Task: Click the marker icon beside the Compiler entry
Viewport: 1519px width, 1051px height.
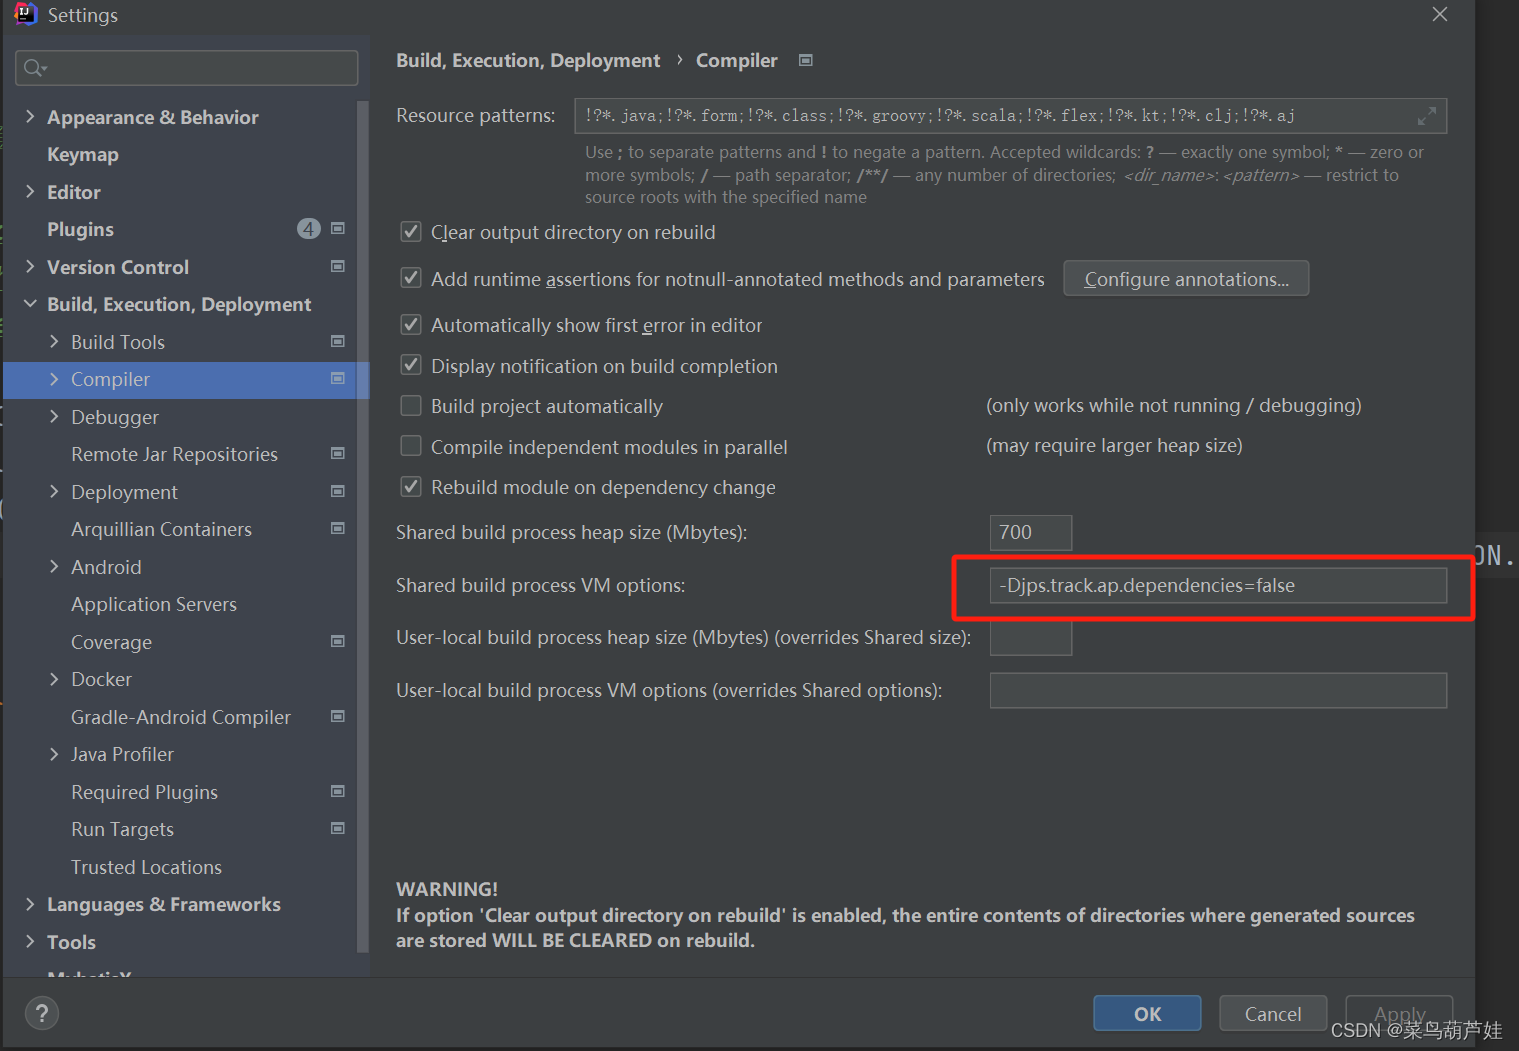Action: pyautogui.click(x=338, y=379)
